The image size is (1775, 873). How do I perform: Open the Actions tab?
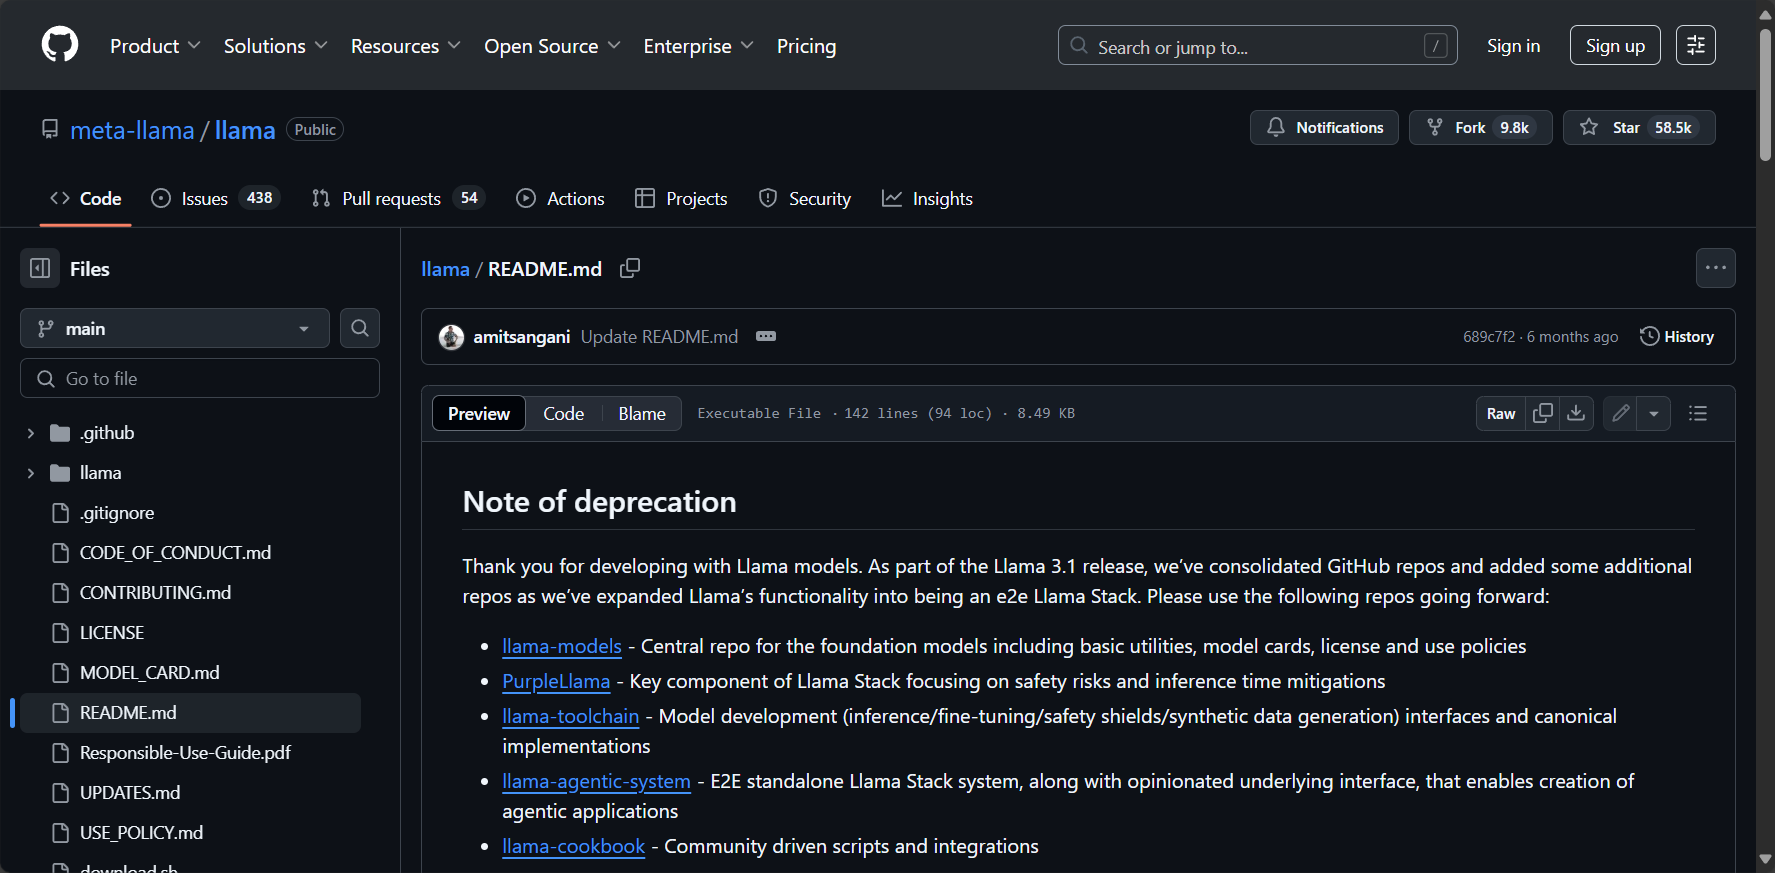pyautogui.click(x=560, y=199)
